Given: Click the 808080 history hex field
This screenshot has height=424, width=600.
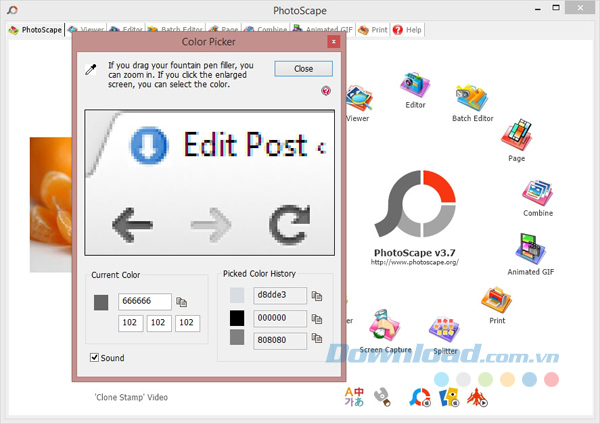Looking at the screenshot, I should point(280,341).
